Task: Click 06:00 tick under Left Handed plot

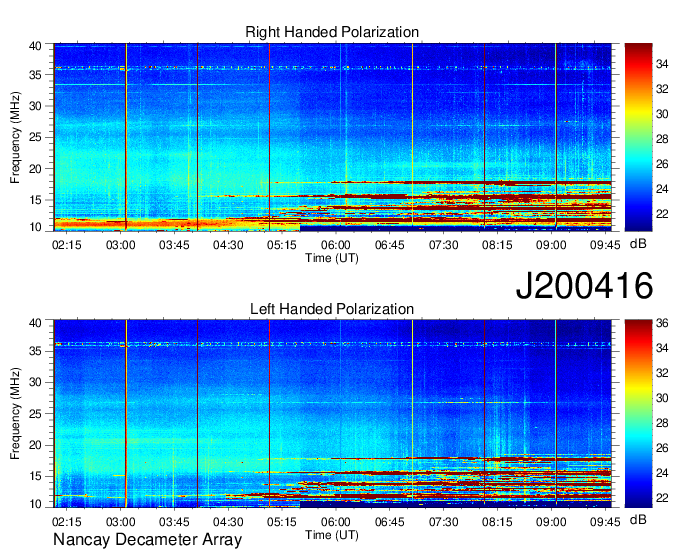Action: point(336,521)
